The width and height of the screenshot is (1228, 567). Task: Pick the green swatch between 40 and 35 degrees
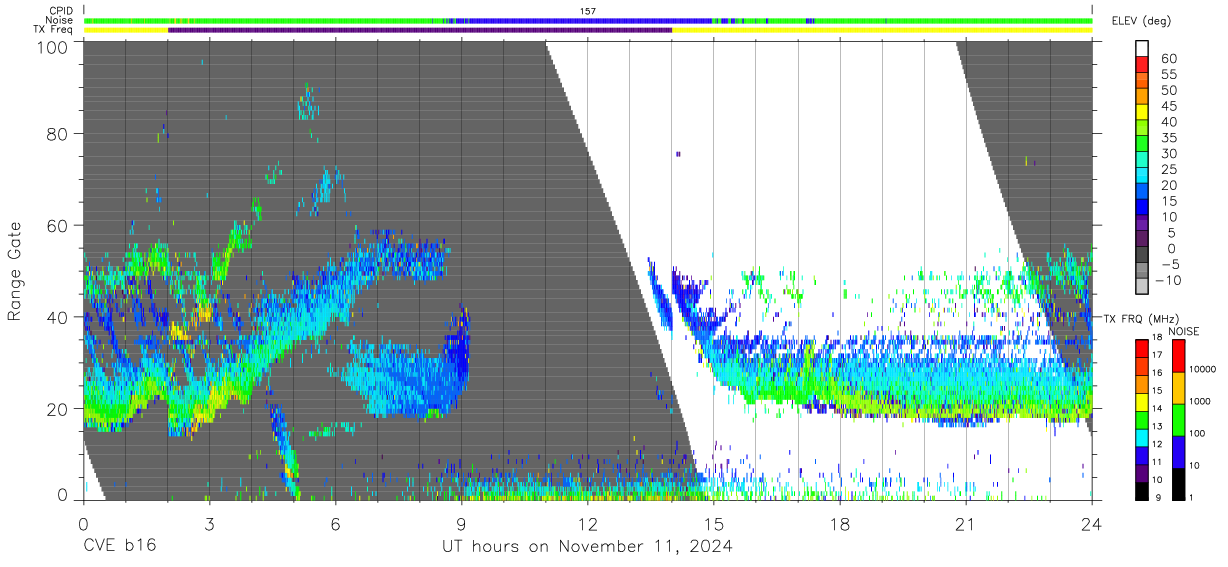(1142, 129)
